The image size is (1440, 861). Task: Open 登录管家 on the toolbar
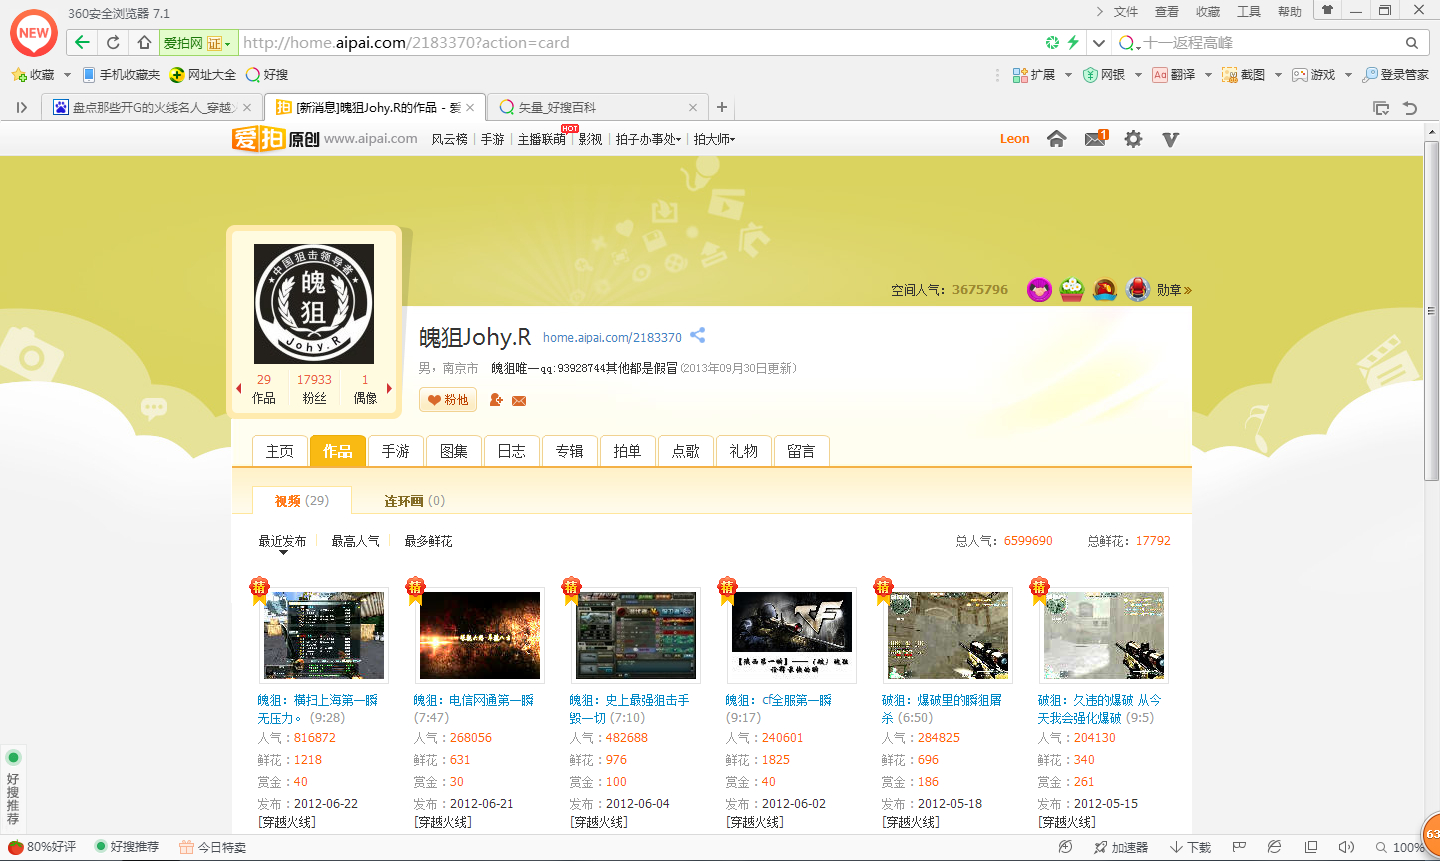tap(1396, 75)
